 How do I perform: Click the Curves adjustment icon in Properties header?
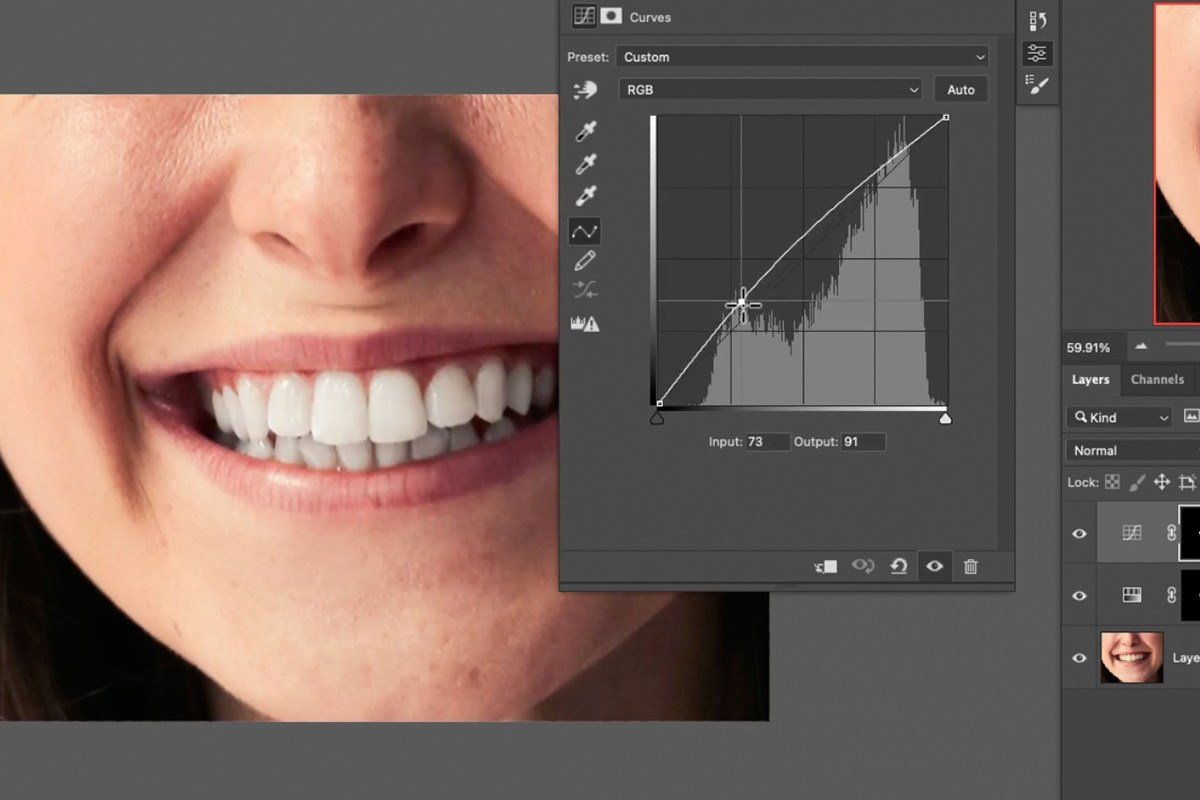click(584, 16)
